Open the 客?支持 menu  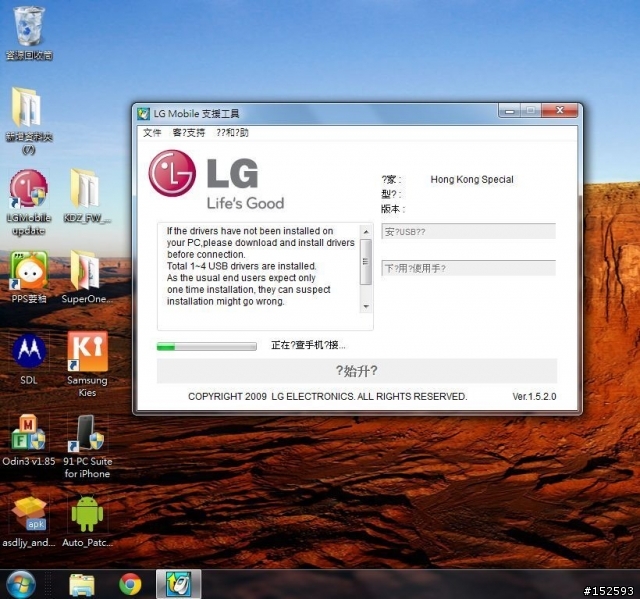pos(189,133)
